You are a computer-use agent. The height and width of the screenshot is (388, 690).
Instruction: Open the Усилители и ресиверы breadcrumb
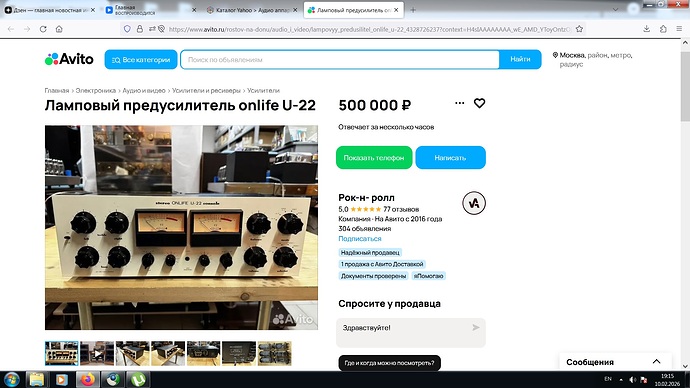206,90
